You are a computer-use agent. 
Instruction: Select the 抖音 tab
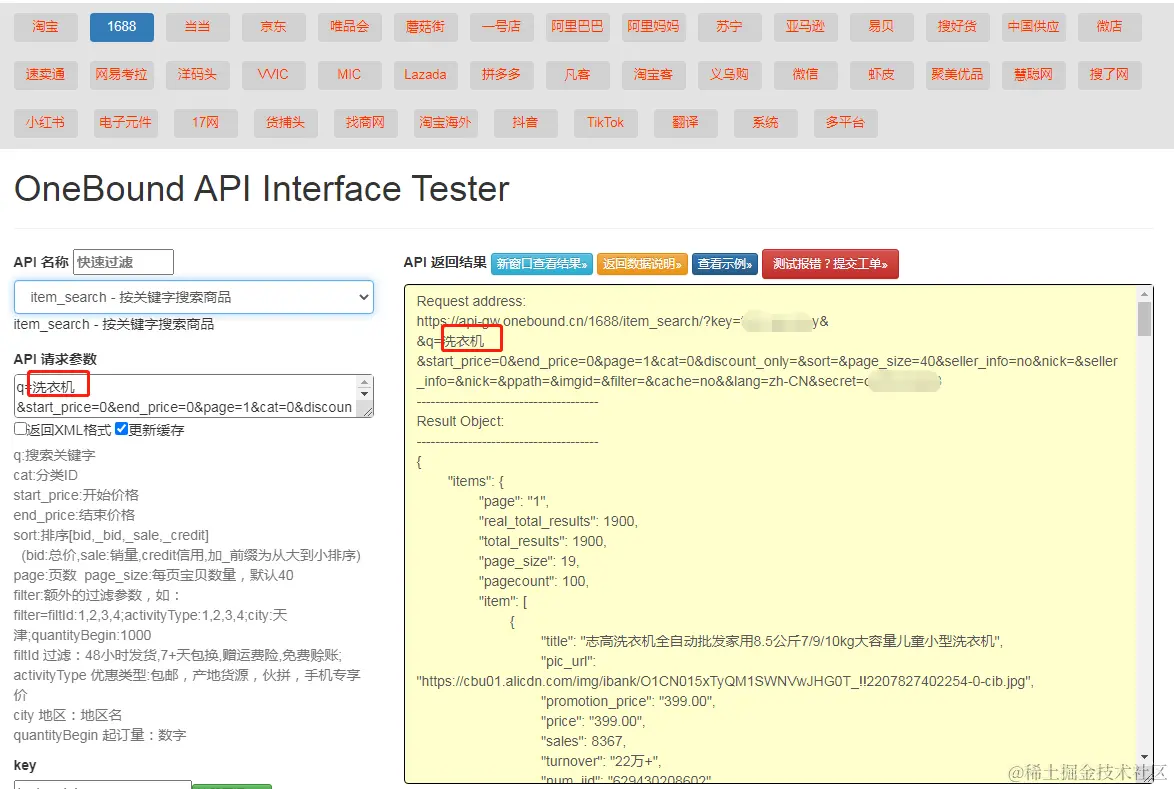tap(526, 123)
